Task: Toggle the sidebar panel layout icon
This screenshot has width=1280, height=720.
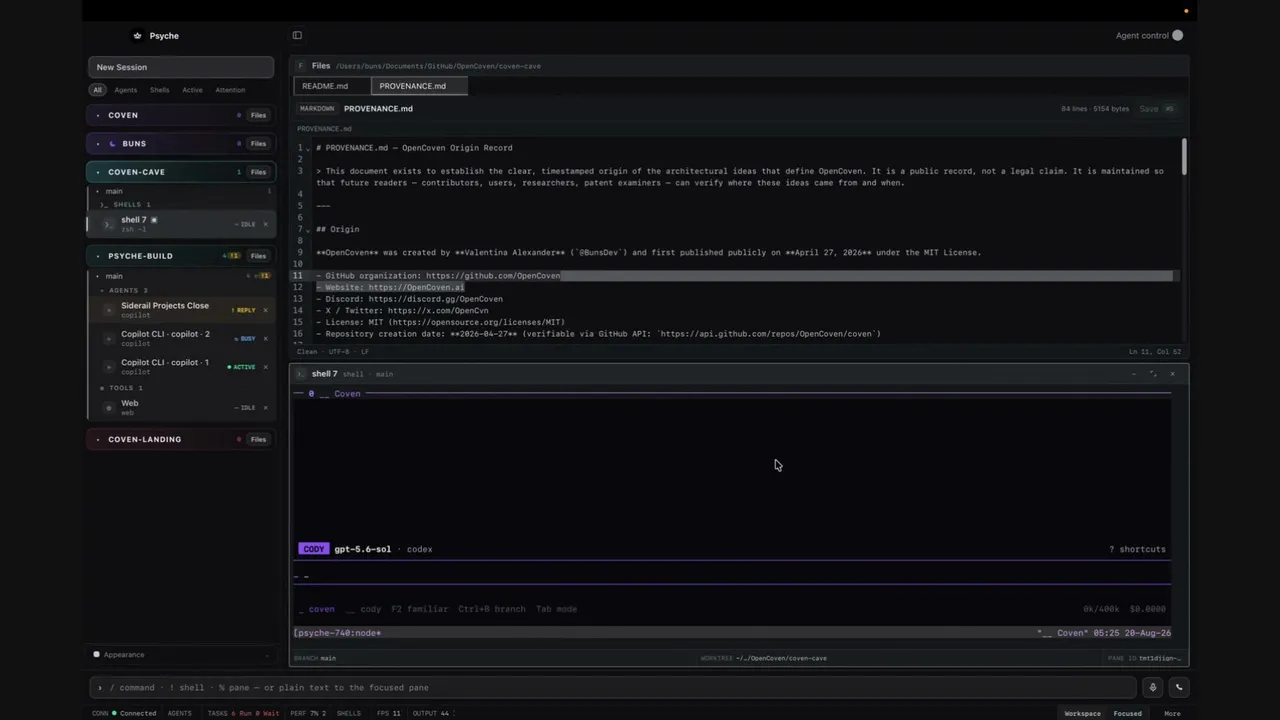Action: [297, 36]
